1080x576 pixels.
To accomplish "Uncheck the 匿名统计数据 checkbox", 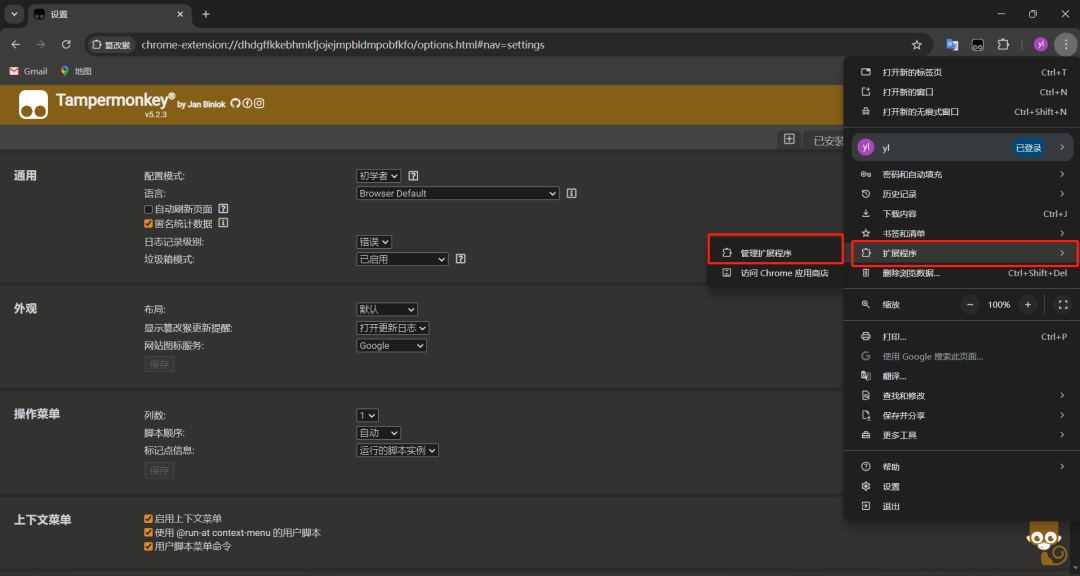I will [x=148, y=223].
